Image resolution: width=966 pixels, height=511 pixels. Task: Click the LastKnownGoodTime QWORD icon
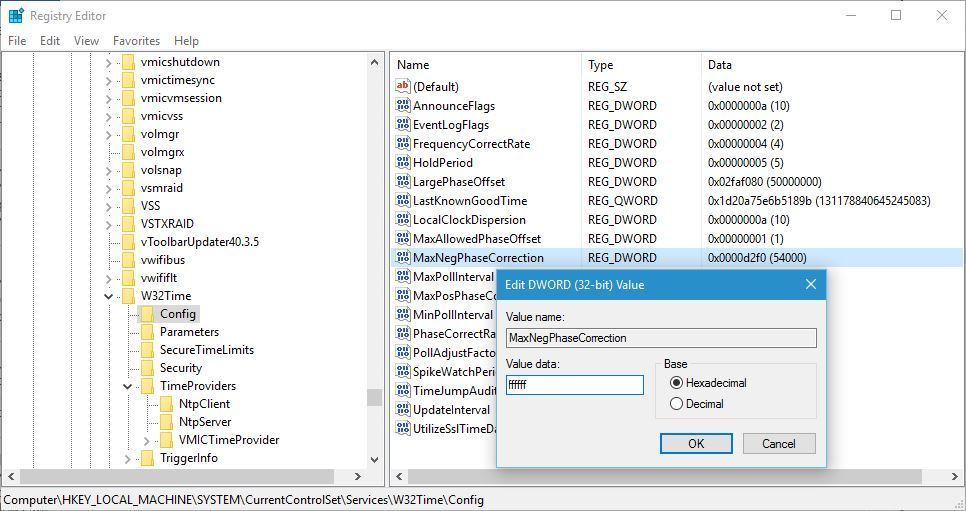(x=403, y=201)
